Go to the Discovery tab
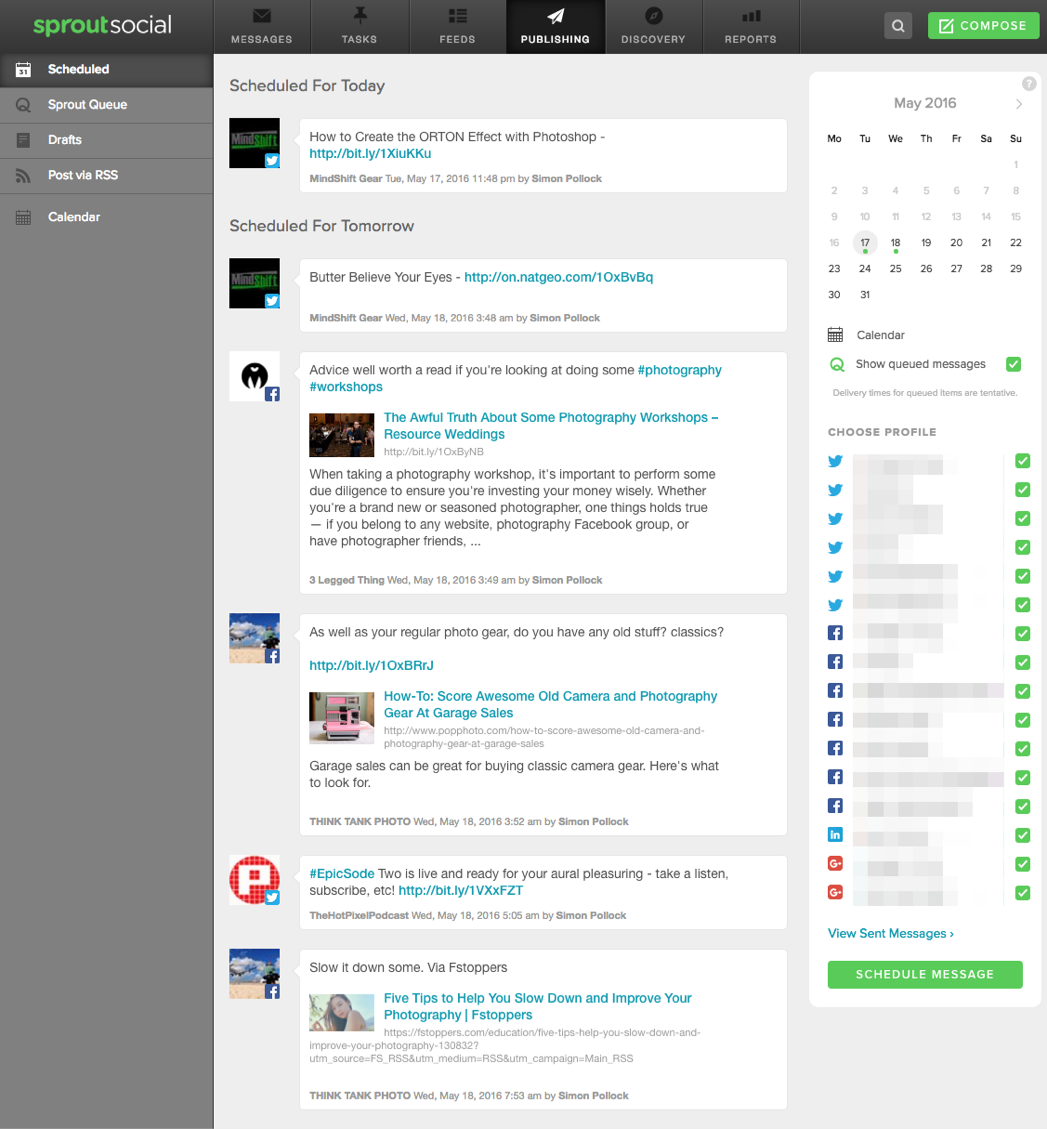This screenshot has width=1047, height=1129. point(653,27)
